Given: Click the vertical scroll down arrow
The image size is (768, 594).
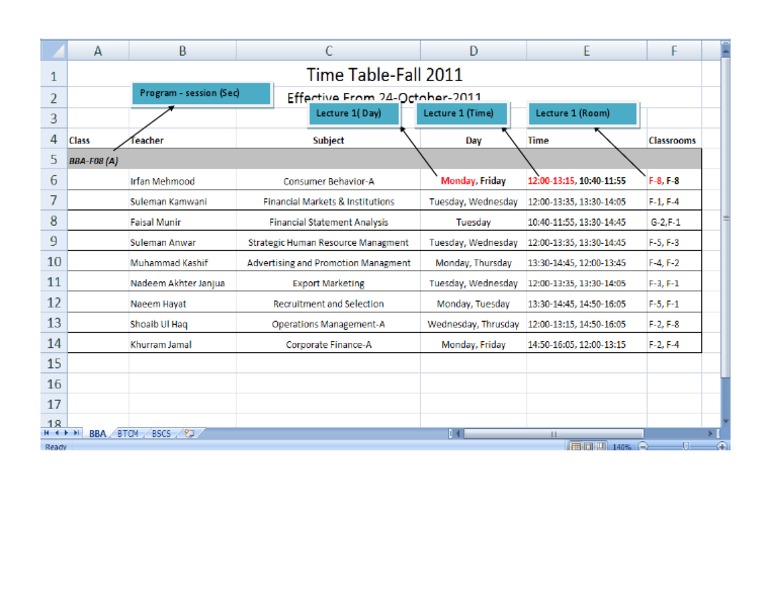Looking at the screenshot, I should pos(726,421).
